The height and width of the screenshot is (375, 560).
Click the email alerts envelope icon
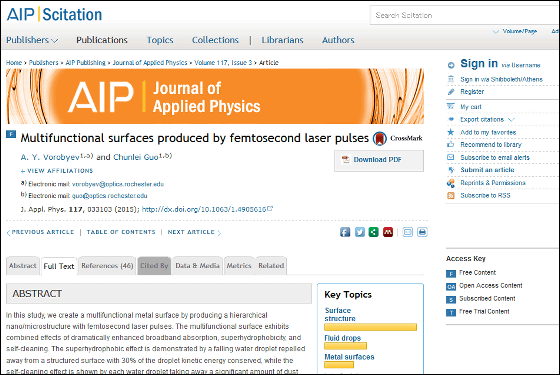pyautogui.click(x=451, y=158)
